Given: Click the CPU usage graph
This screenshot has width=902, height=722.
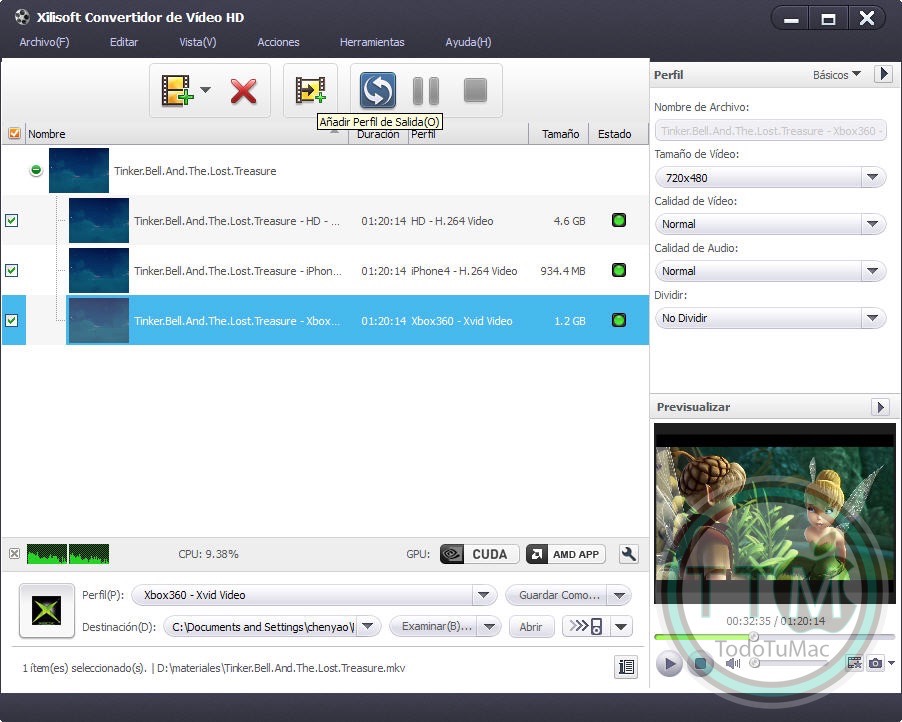Looking at the screenshot, I should [68, 553].
